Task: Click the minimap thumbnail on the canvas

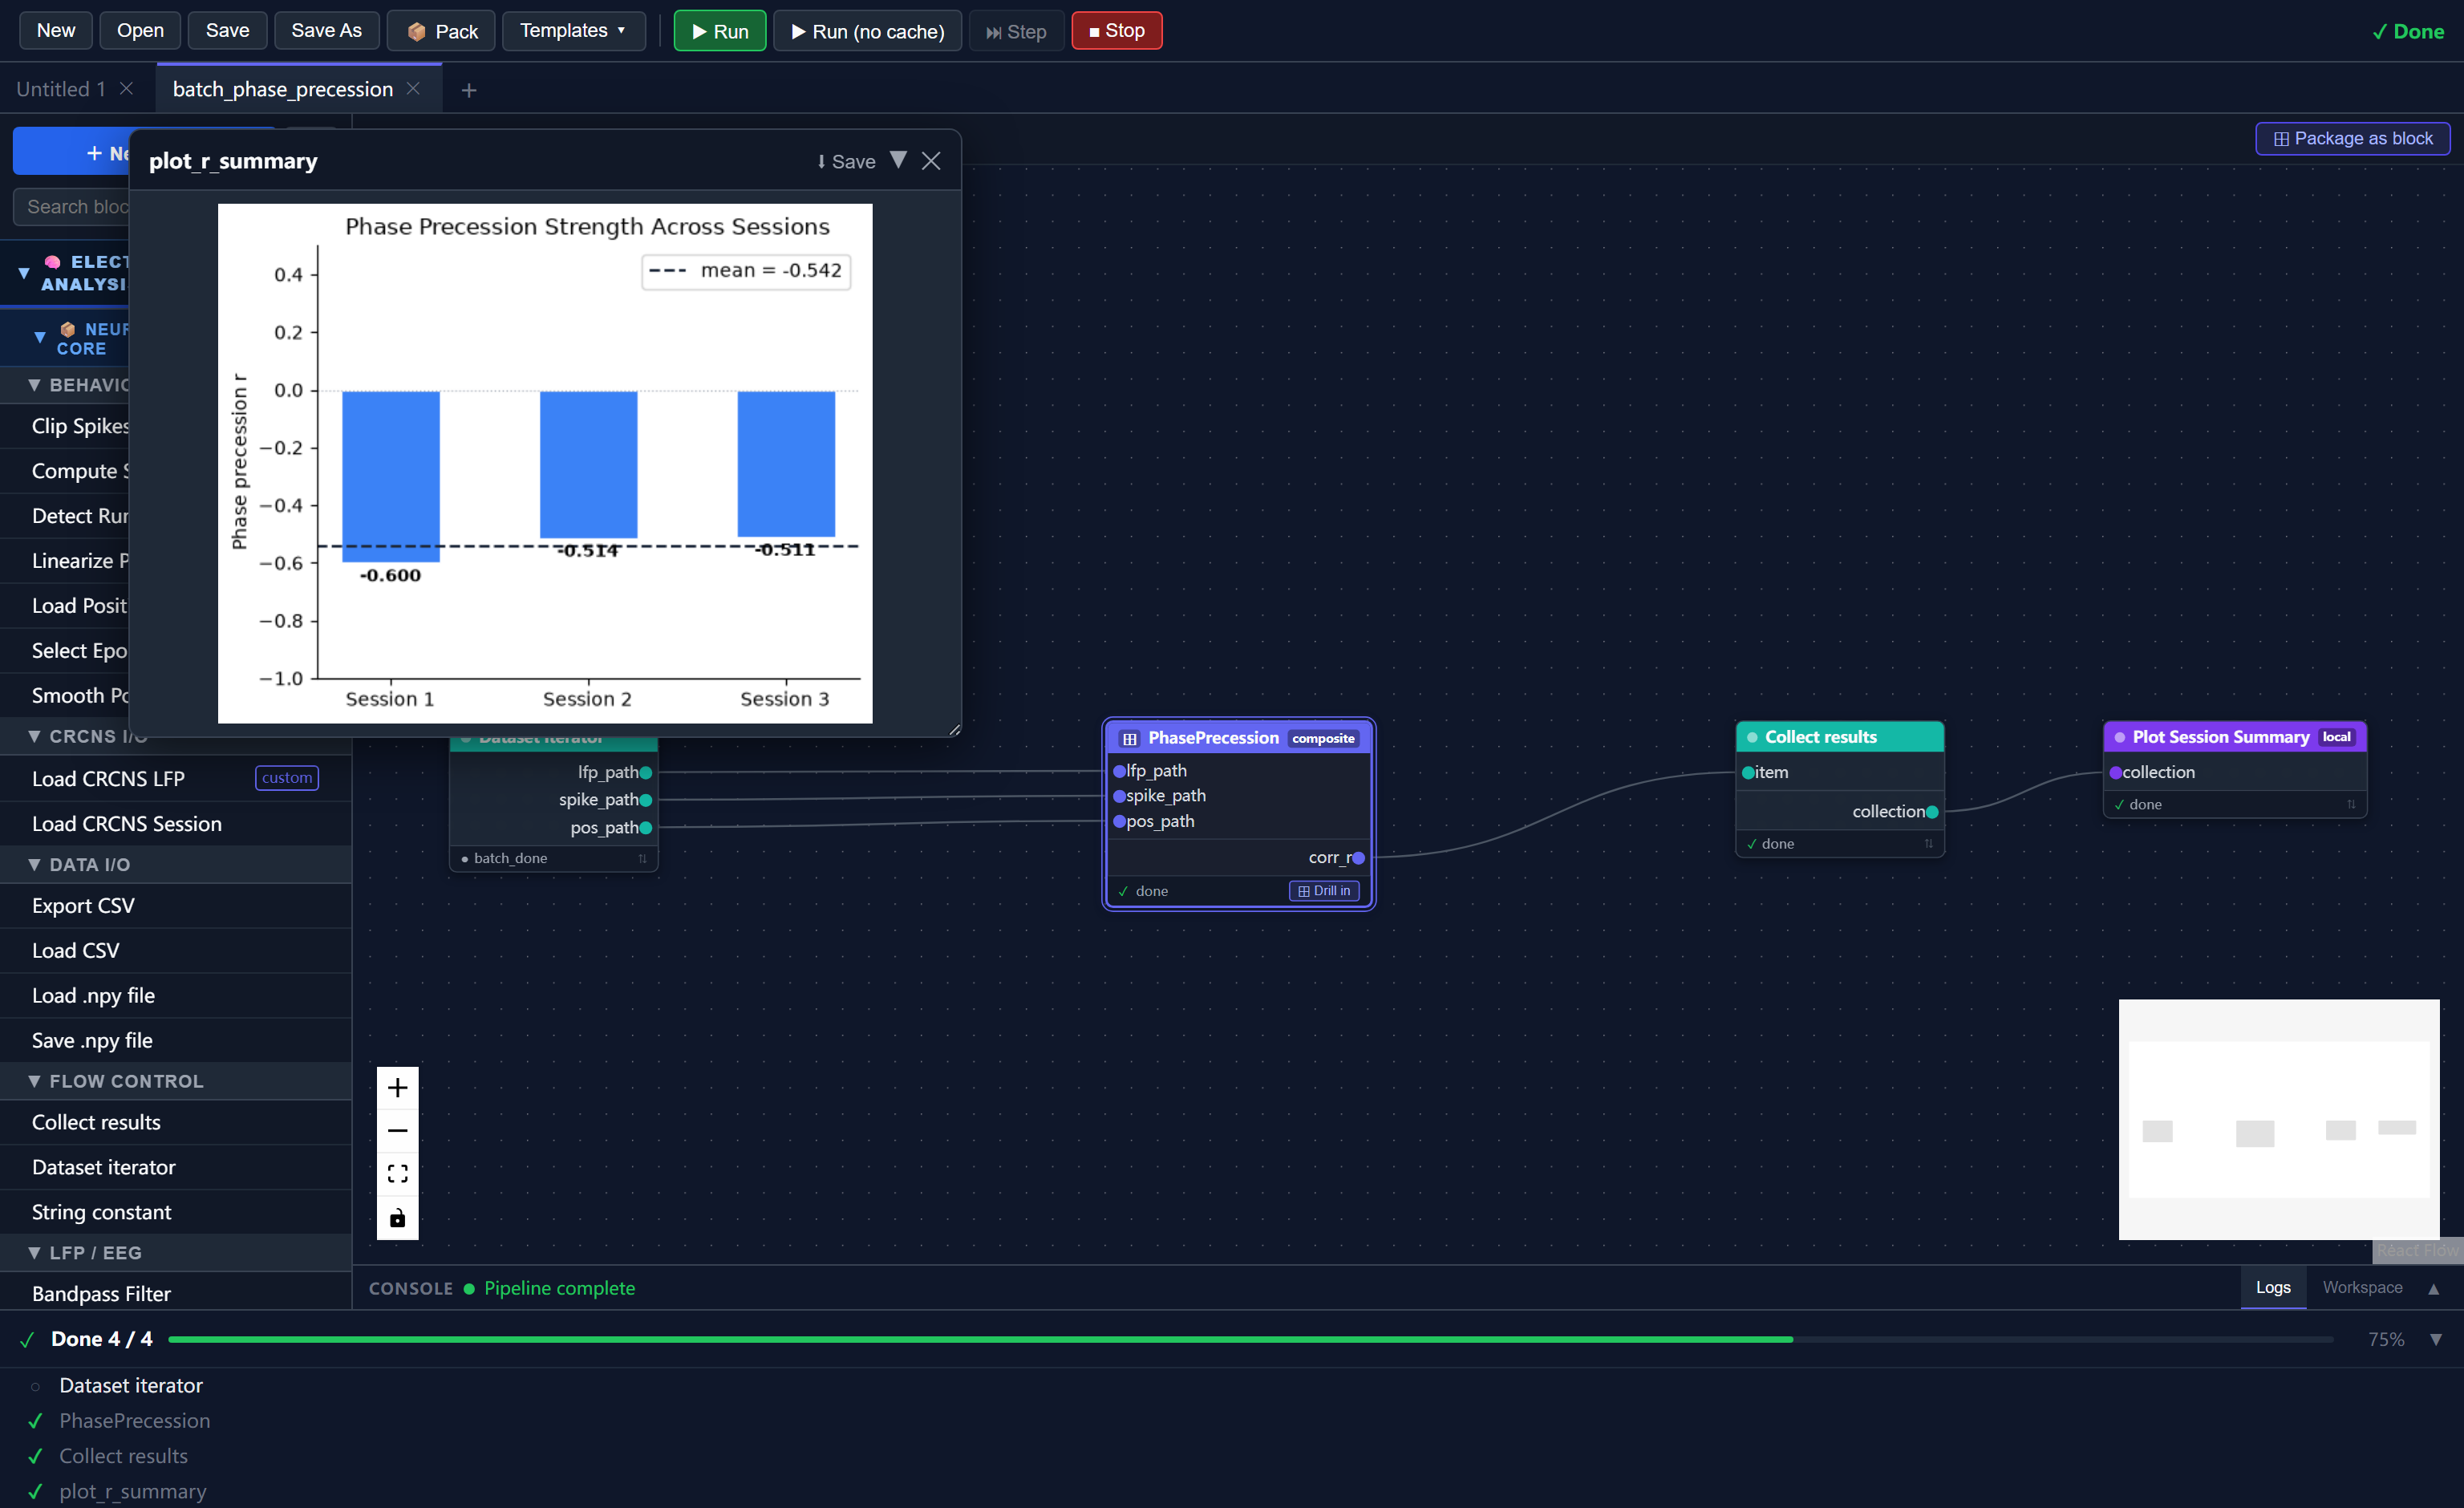Action: pos(2278,1119)
